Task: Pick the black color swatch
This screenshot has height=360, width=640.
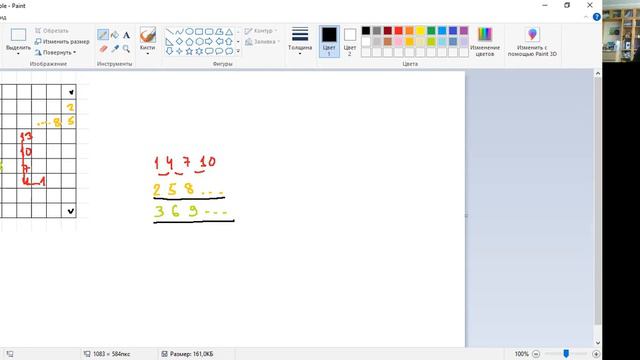Action: coord(366,31)
